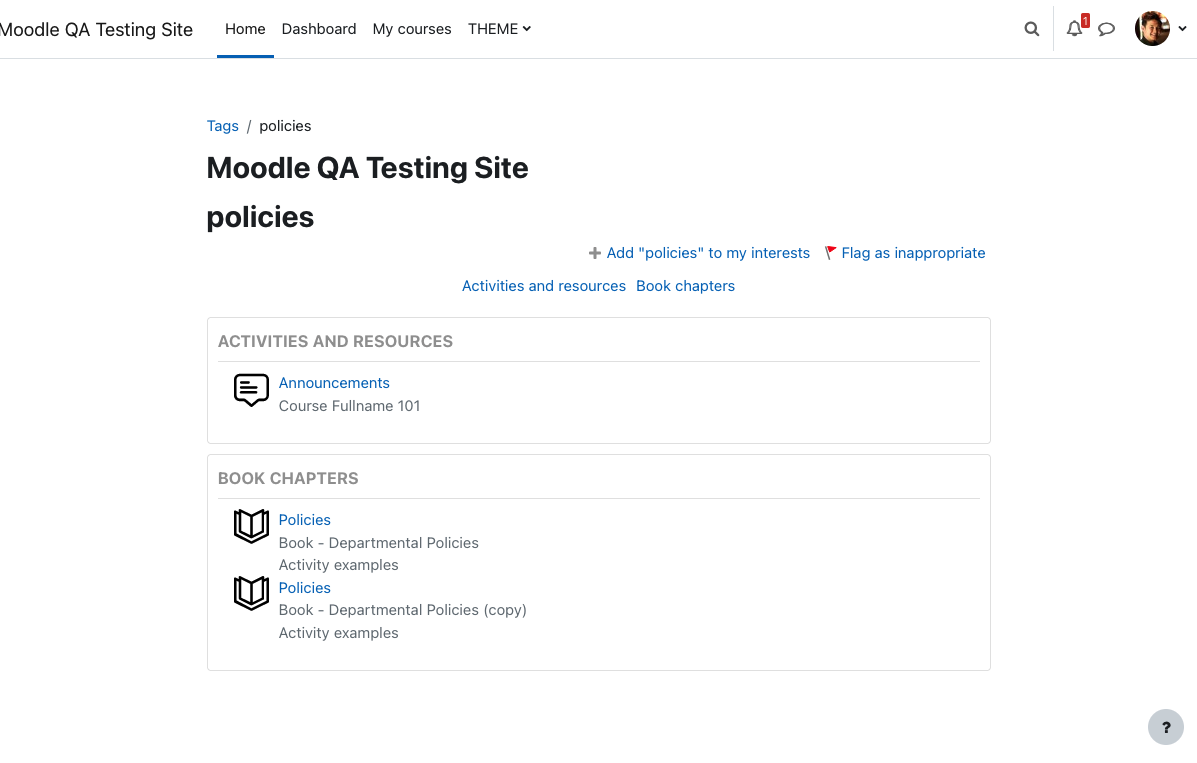Click book icon for Departmental Policies
The image size is (1197, 763).
pyautogui.click(x=251, y=526)
